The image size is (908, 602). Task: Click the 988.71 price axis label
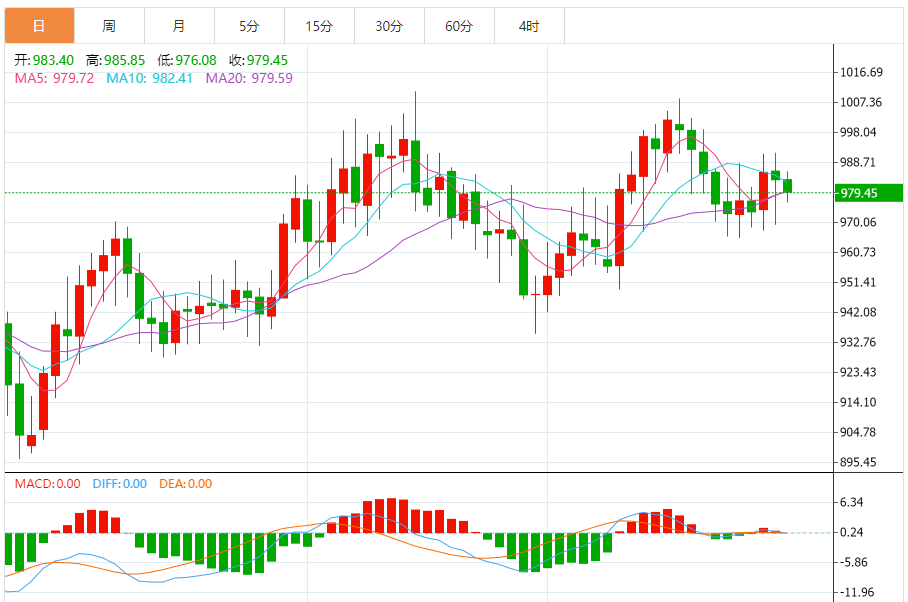[859, 163]
